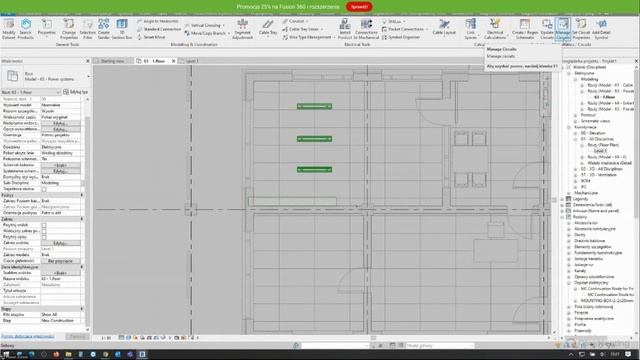Open Connections to Mechanical tool
The width and height of the screenshot is (640, 360).
coord(367,29)
